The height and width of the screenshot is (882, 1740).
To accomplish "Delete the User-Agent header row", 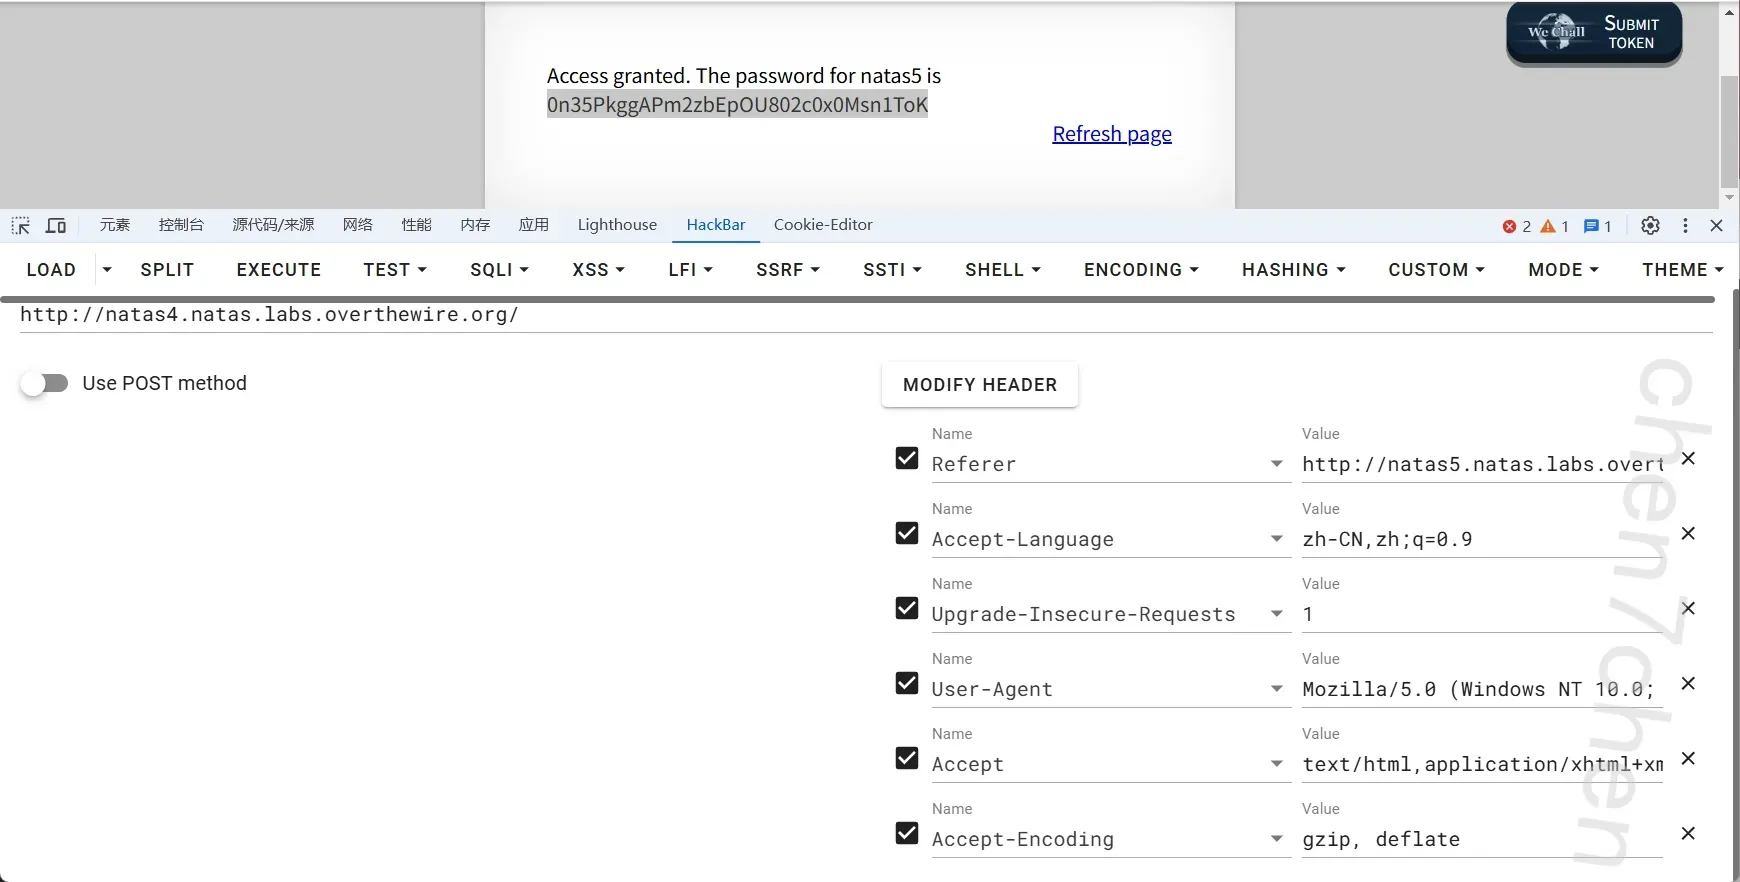I will (1688, 684).
